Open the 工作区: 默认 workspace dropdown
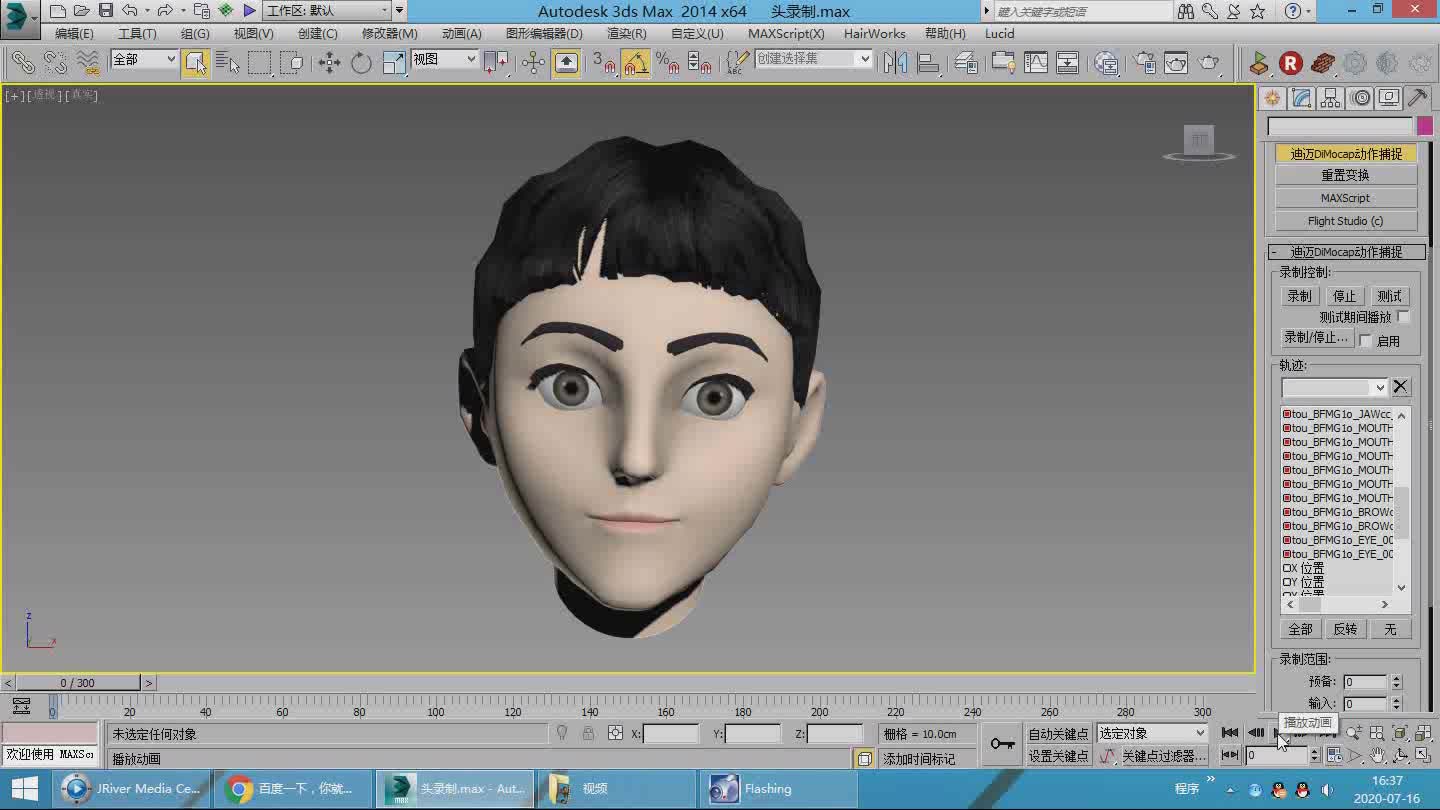Viewport: 1440px width, 810px height. (x=327, y=11)
